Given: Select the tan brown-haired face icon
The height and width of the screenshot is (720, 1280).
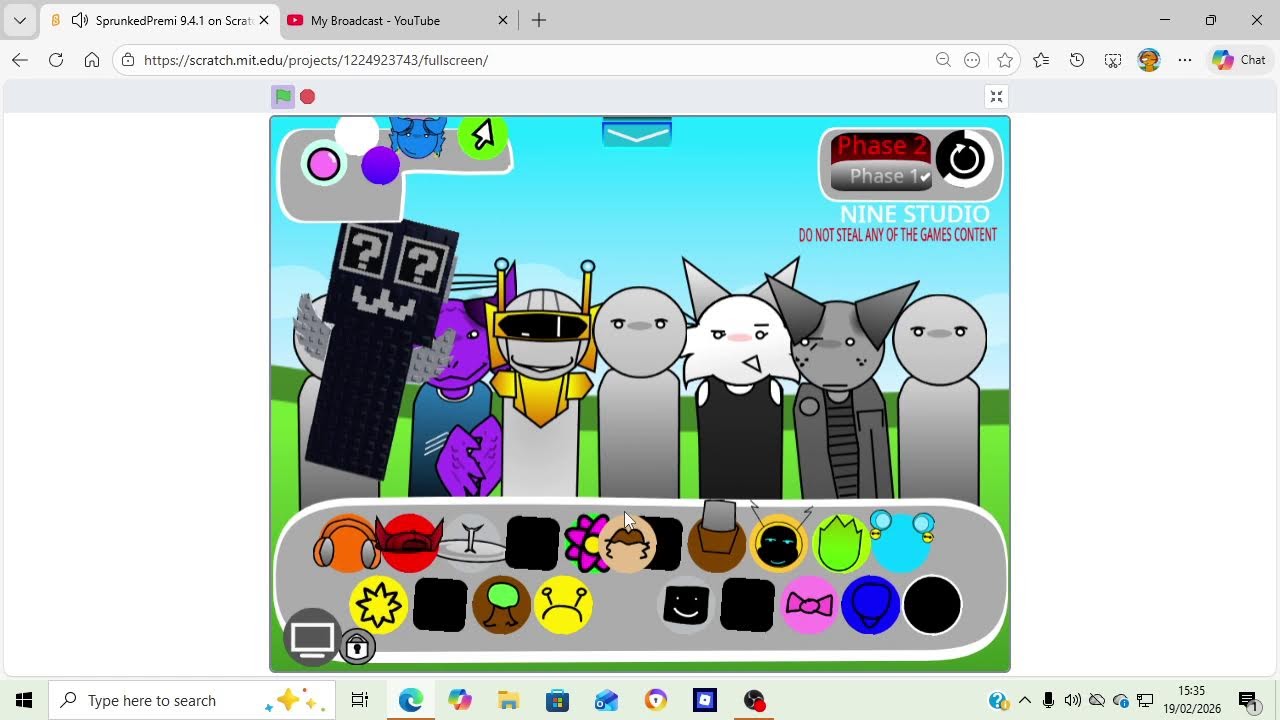Looking at the screenshot, I should click(628, 545).
